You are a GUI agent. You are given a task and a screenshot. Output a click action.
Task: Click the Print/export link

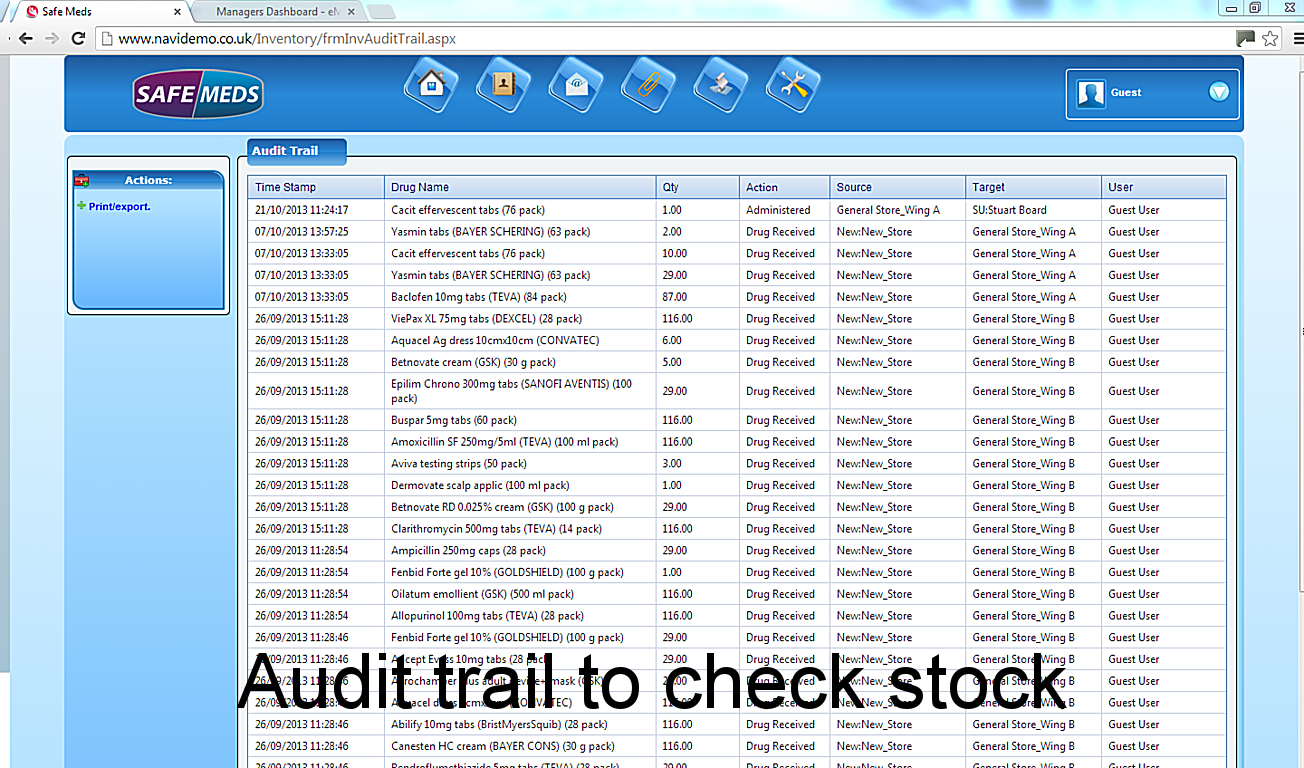click(x=119, y=207)
